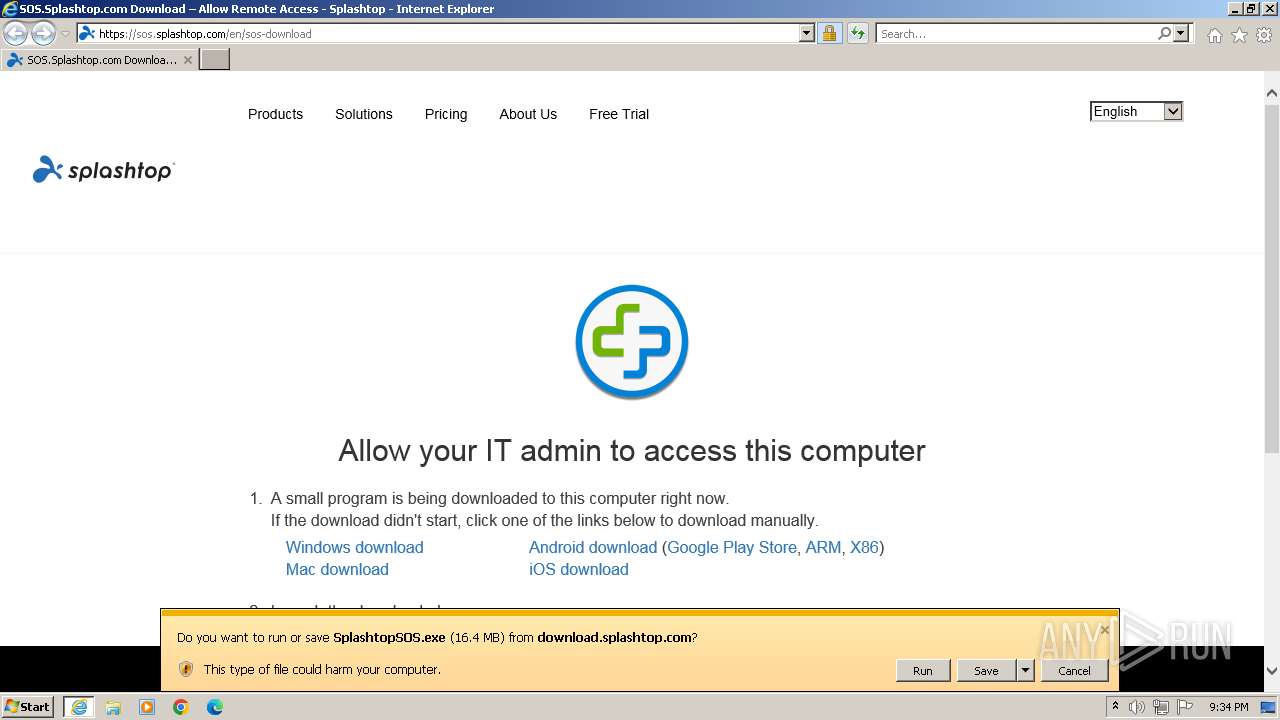Click the Splashtop logo
This screenshot has height=720, width=1280.
pos(103,170)
